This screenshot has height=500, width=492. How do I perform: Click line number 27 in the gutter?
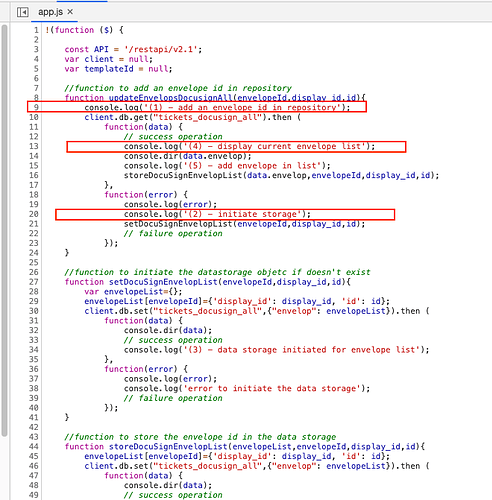coord(34,282)
